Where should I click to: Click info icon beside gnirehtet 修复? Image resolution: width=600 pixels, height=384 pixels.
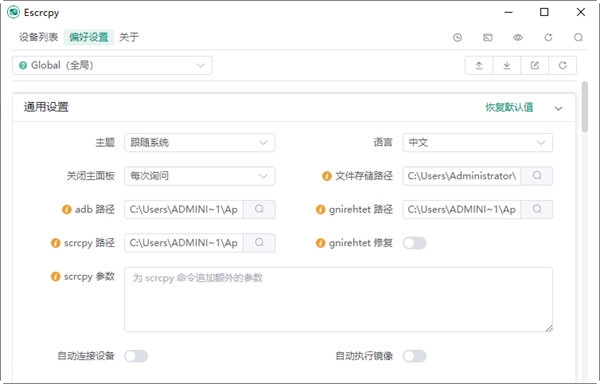coord(320,243)
